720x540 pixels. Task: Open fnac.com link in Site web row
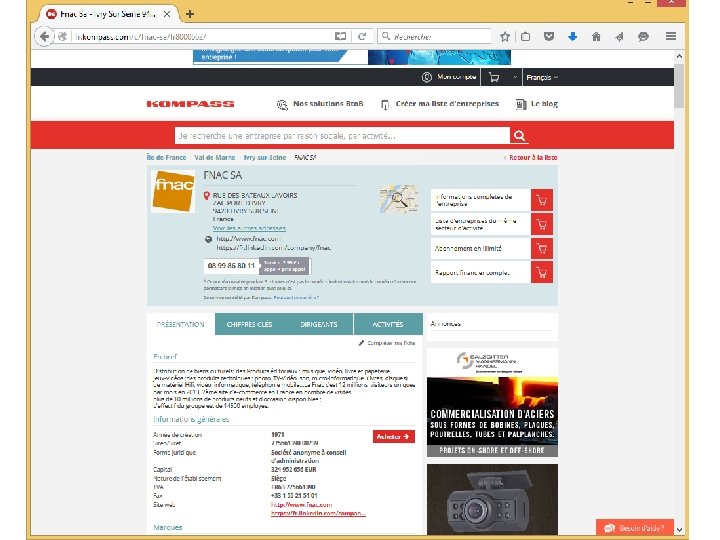point(301,505)
